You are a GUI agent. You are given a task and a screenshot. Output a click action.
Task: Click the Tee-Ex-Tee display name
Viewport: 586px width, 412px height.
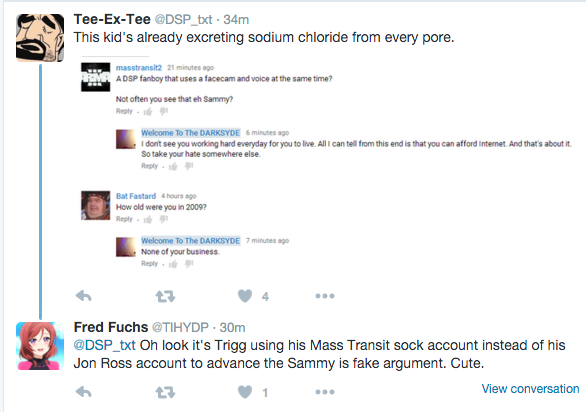click(x=112, y=19)
